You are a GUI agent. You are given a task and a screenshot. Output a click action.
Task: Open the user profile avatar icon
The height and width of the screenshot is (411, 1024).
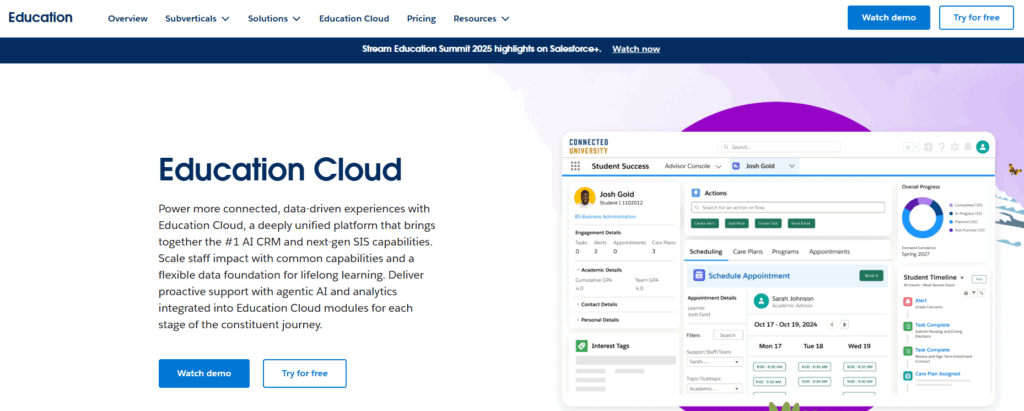982,147
